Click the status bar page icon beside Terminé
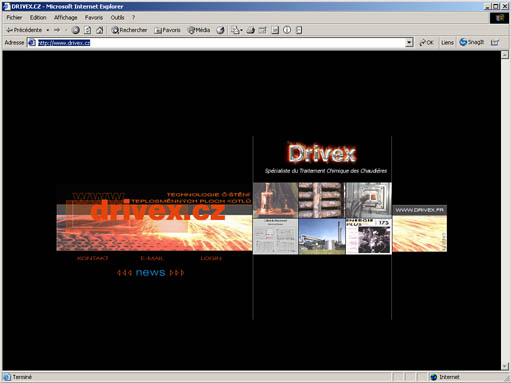The image size is (511, 383). (x=7, y=377)
